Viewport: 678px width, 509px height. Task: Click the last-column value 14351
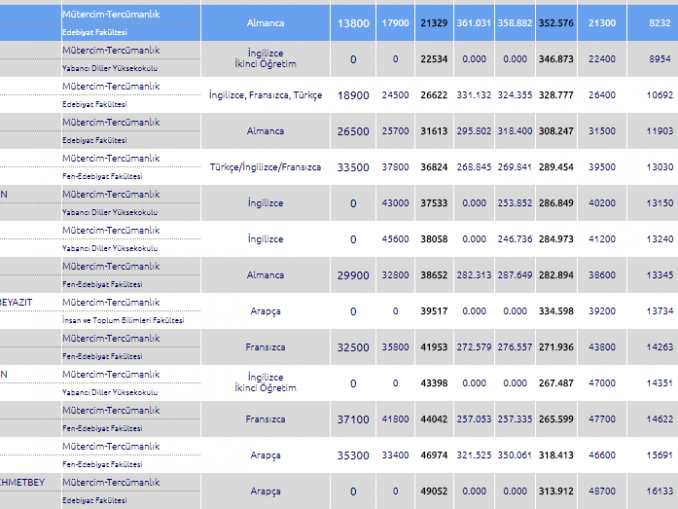(x=659, y=383)
